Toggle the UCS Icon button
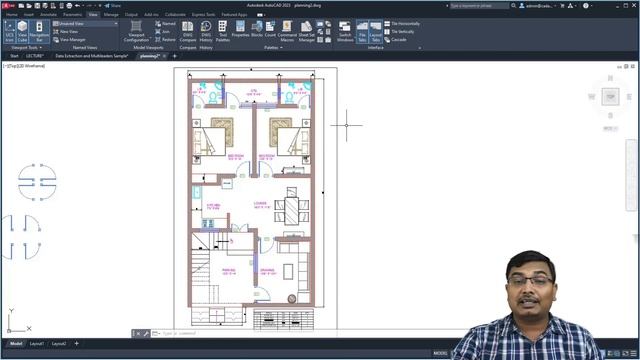This screenshot has width=640, height=360. click(x=9, y=31)
